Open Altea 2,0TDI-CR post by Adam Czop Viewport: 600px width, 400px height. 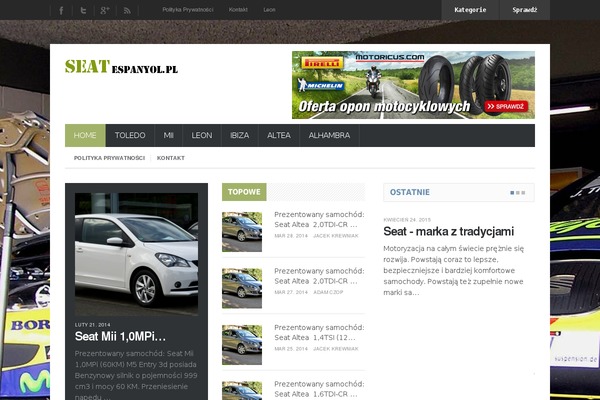[x=319, y=276]
